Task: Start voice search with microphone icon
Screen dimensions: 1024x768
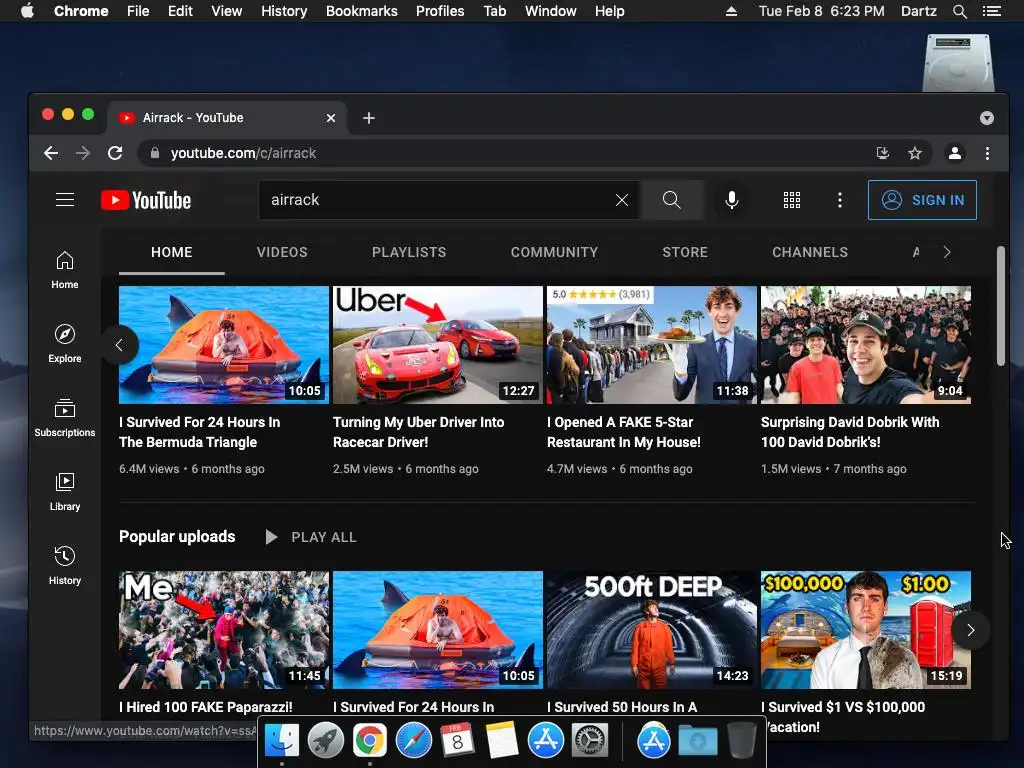Action: [731, 200]
